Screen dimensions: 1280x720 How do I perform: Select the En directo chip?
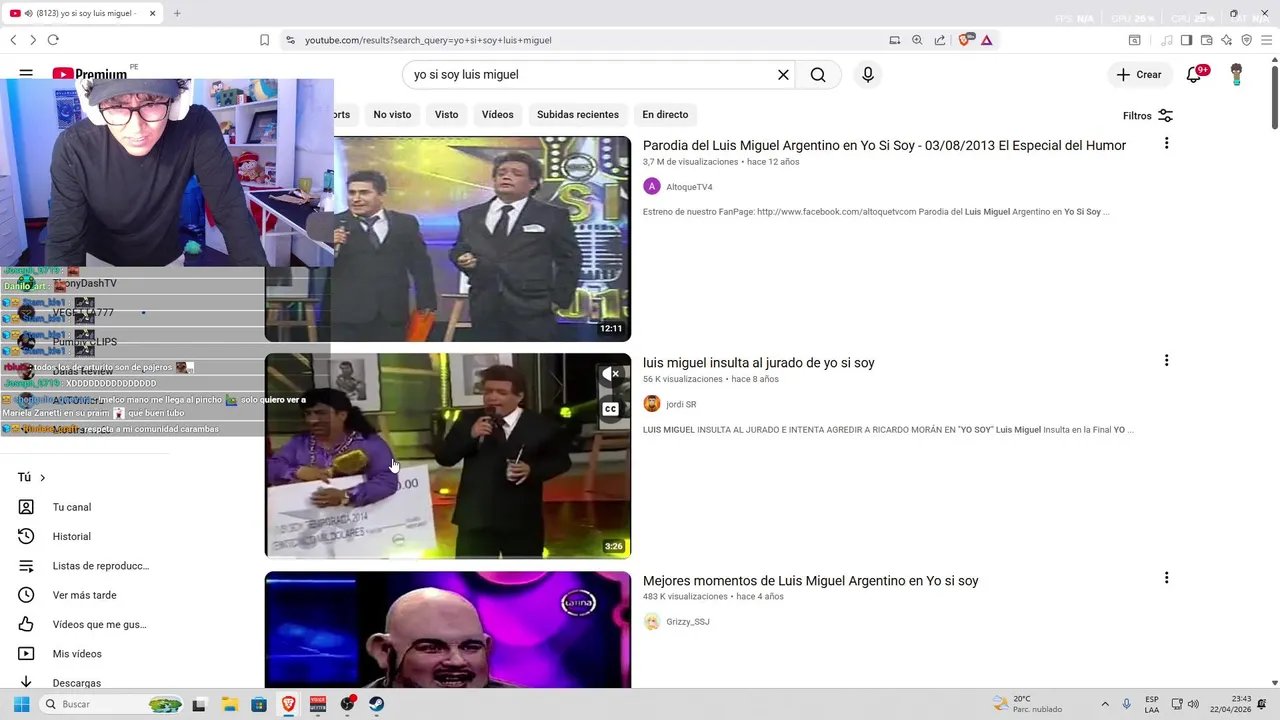point(665,114)
